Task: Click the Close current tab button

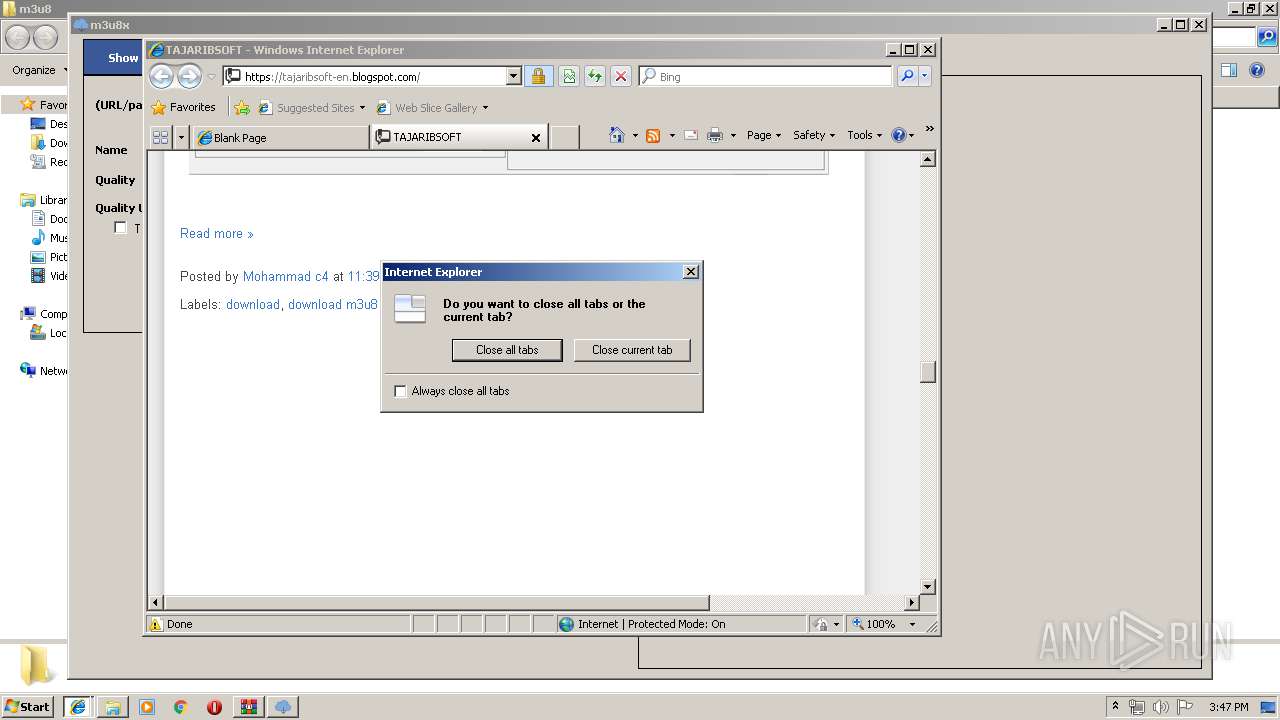Action: tap(632, 350)
